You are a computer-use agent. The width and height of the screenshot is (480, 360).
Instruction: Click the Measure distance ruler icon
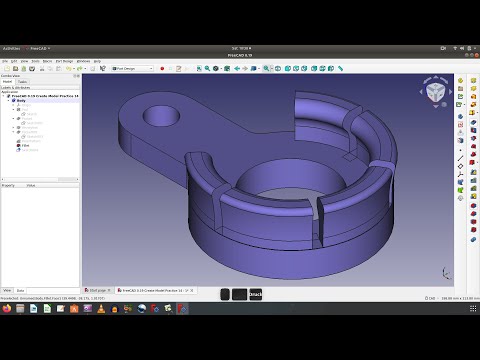coord(340,68)
